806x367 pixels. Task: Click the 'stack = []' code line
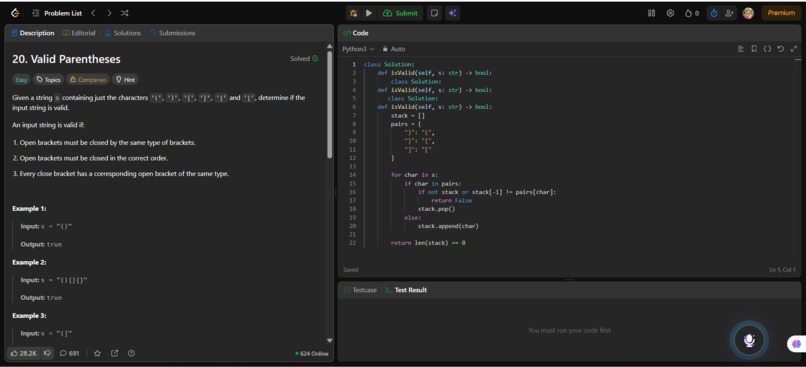pyautogui.click(x=408, y=116)
